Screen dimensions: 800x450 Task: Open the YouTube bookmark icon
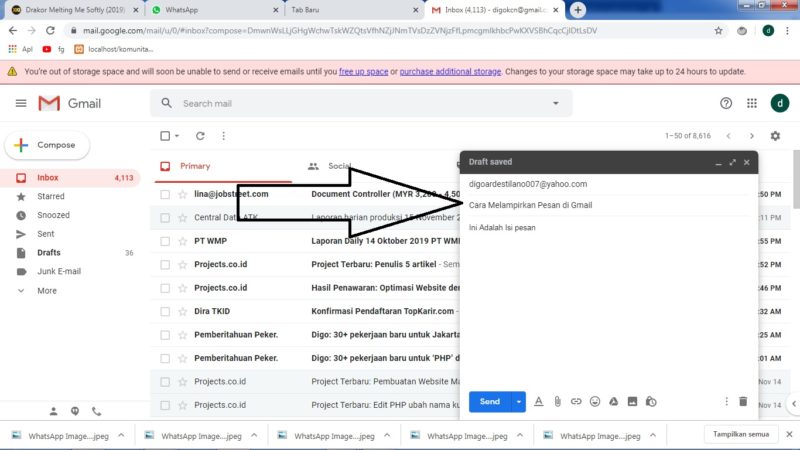(46, 49)
